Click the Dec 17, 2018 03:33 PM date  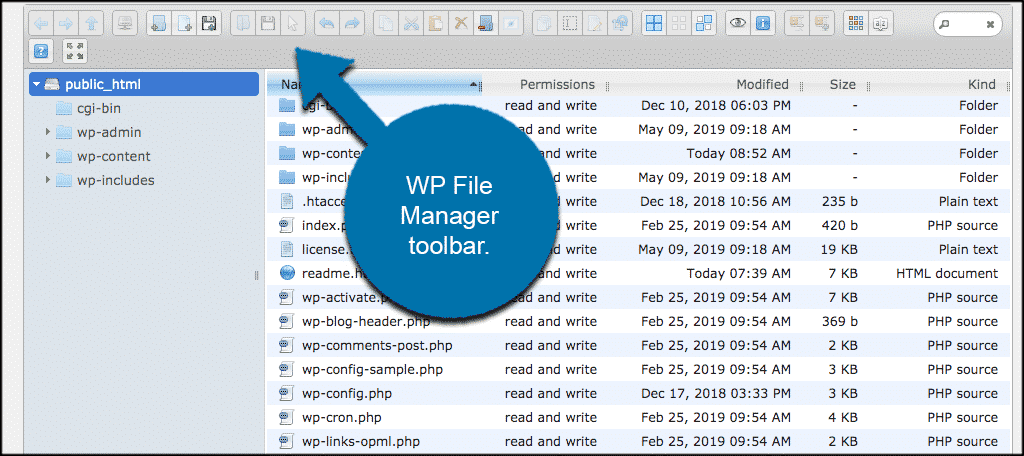716,394
